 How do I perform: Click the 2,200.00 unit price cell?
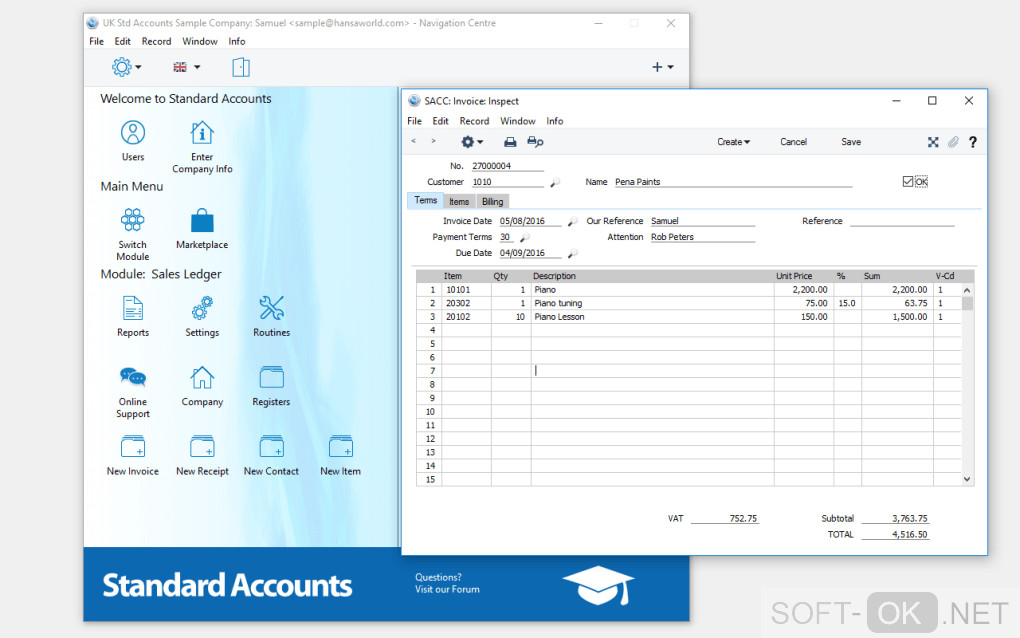pyautogui.click(x=803, y=289)
